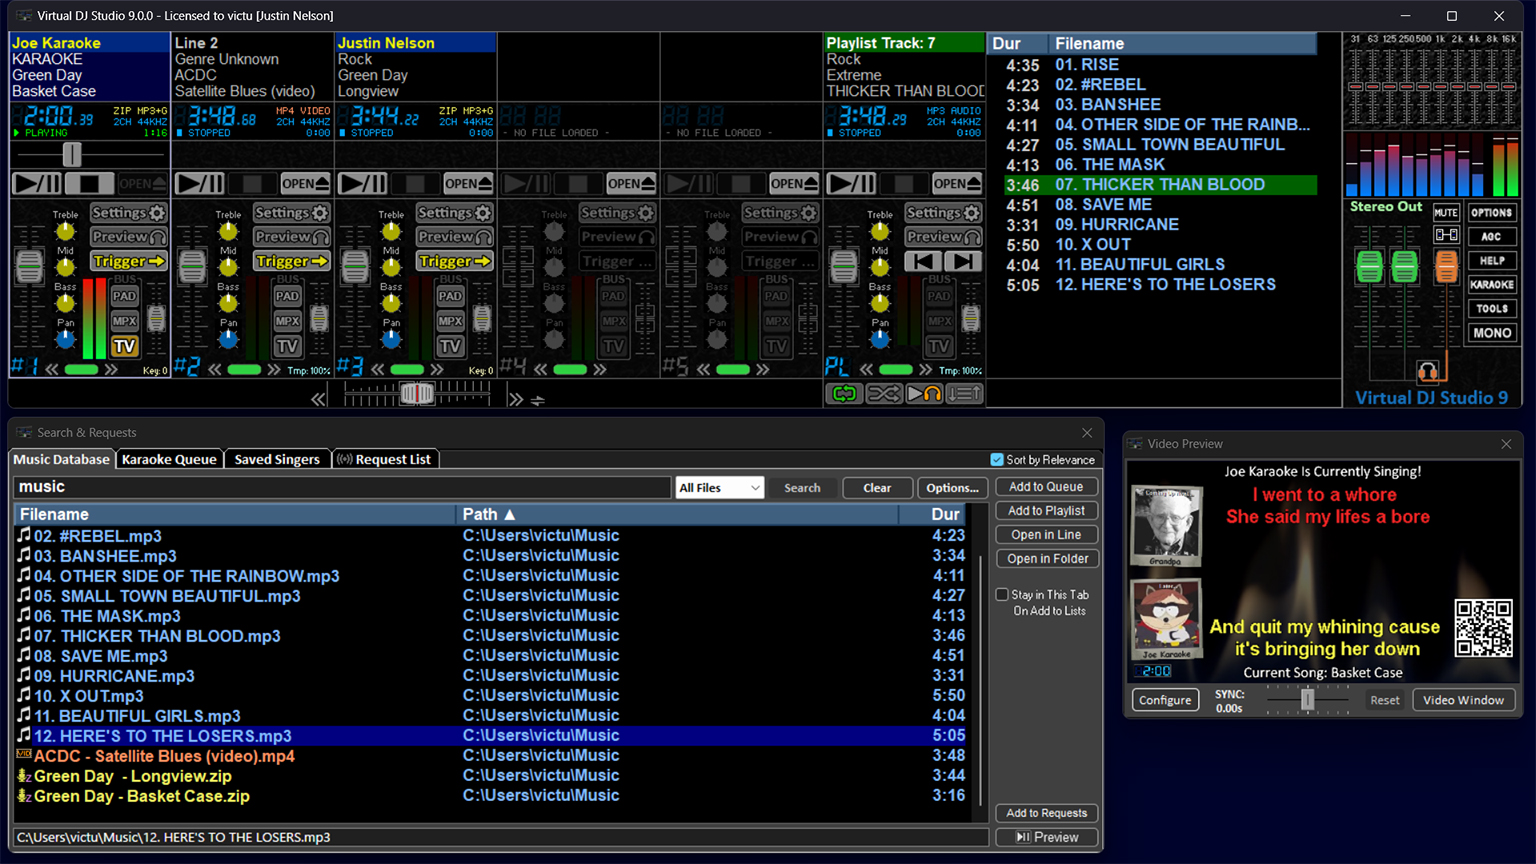Viewport: 1536px width, 864px height.
Task: Click the OPTIONS button in master section
Action: [1492, 213]
